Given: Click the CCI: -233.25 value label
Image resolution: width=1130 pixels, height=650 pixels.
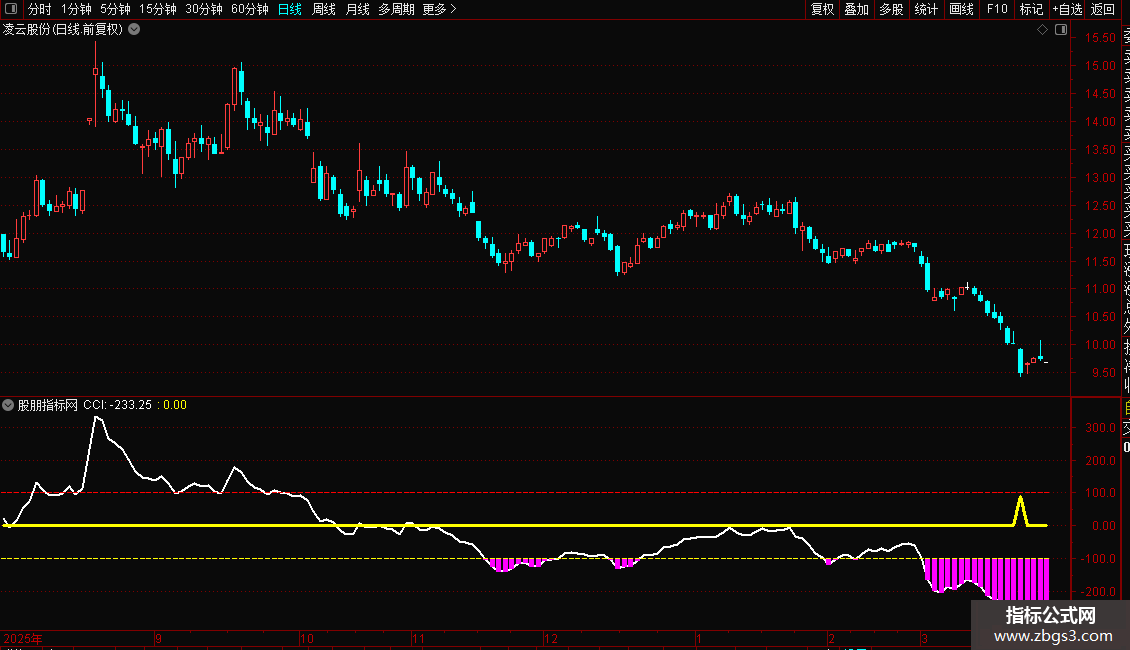Looking at the screenshot, I should (117, 405).
